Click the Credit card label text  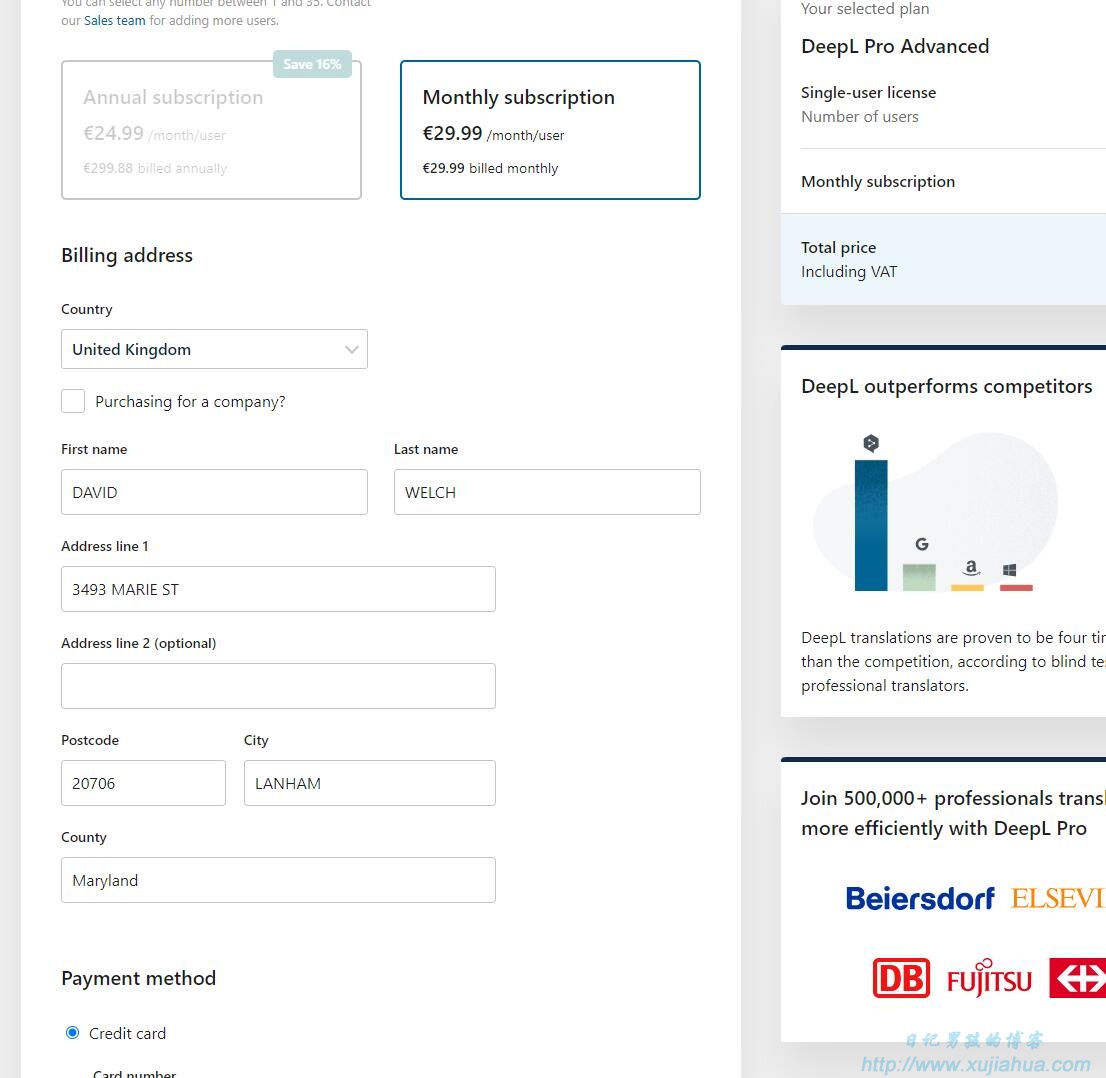click(127, 1034)
